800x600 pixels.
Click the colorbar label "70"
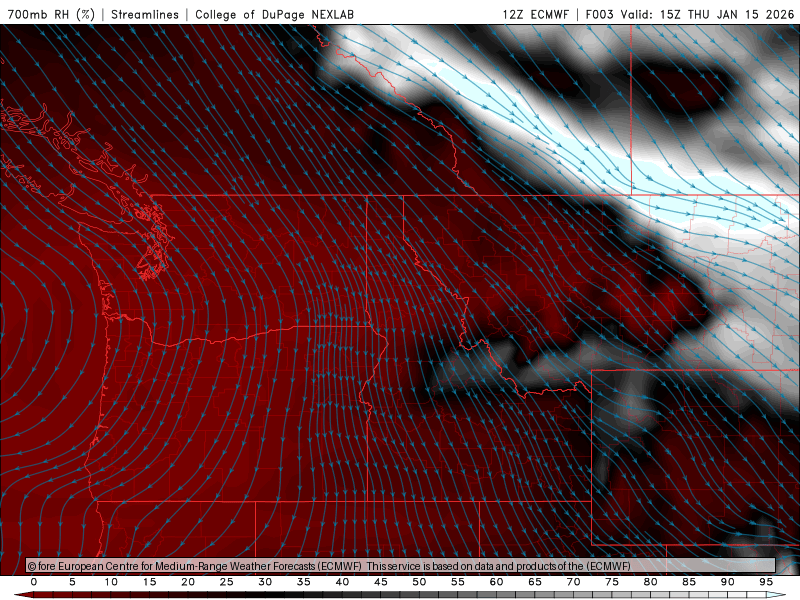click(x=573, y=582)
